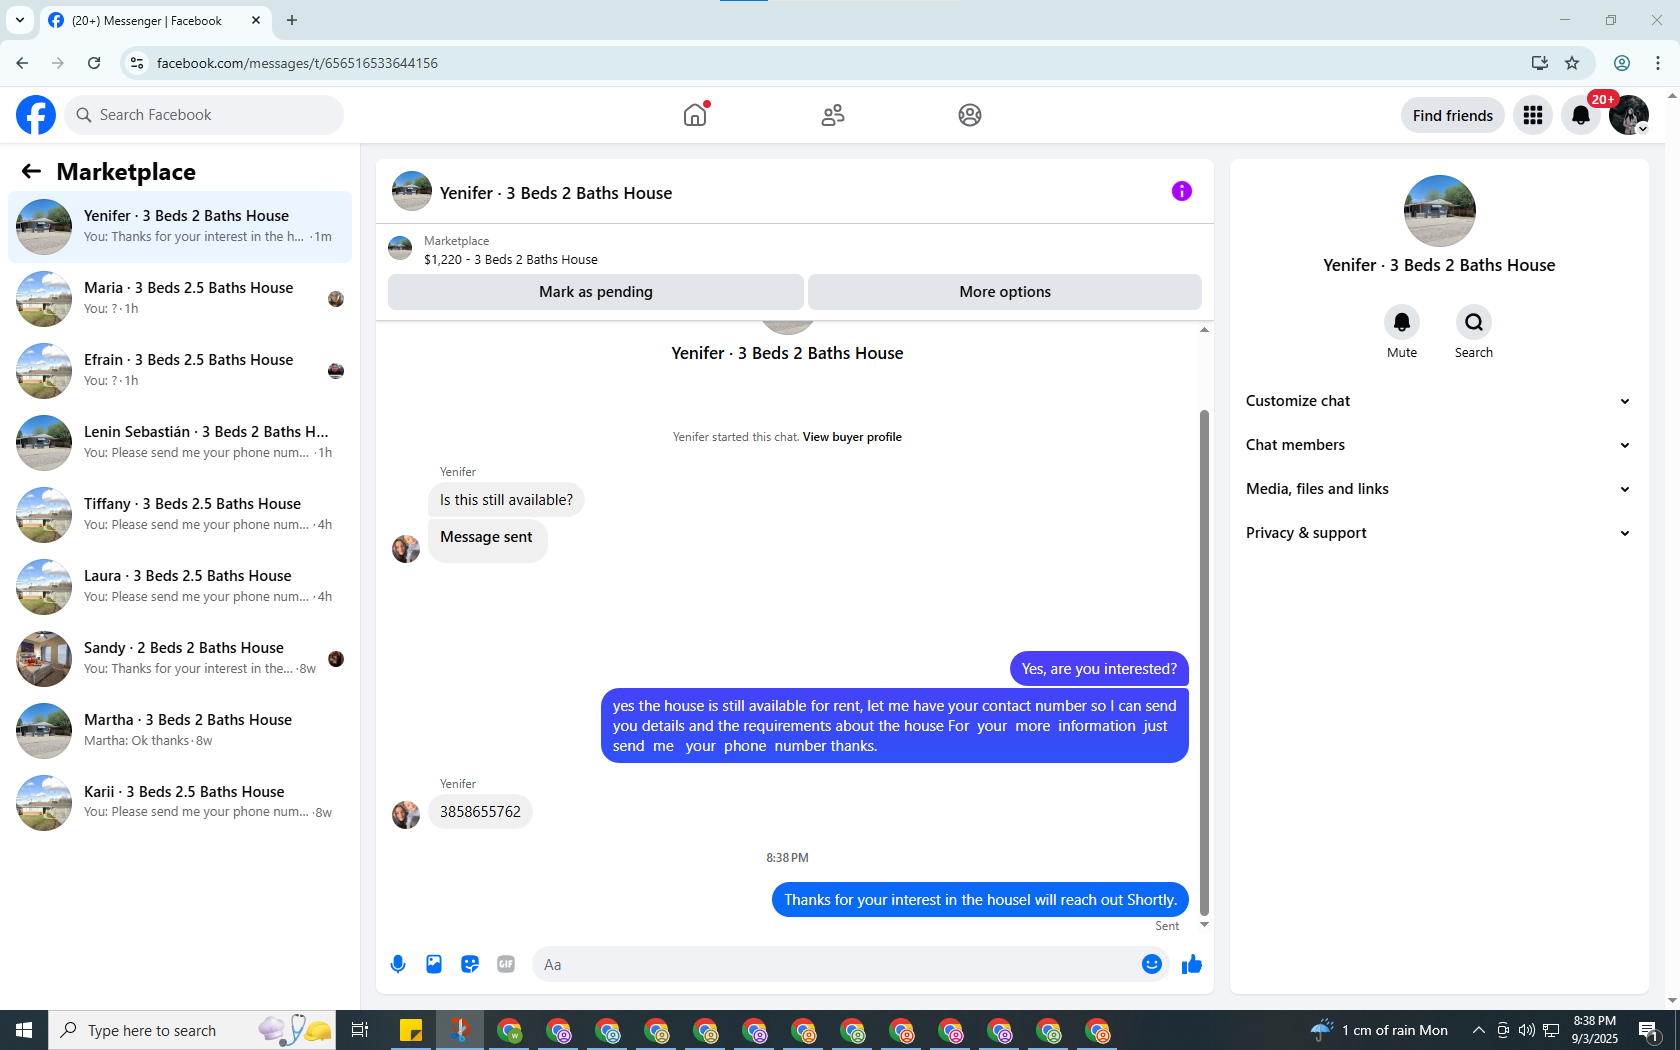The height and width of the screenshot is (1050, 1680).
Task: Click the chat scrollbar down arrow
Action: 1204,925
